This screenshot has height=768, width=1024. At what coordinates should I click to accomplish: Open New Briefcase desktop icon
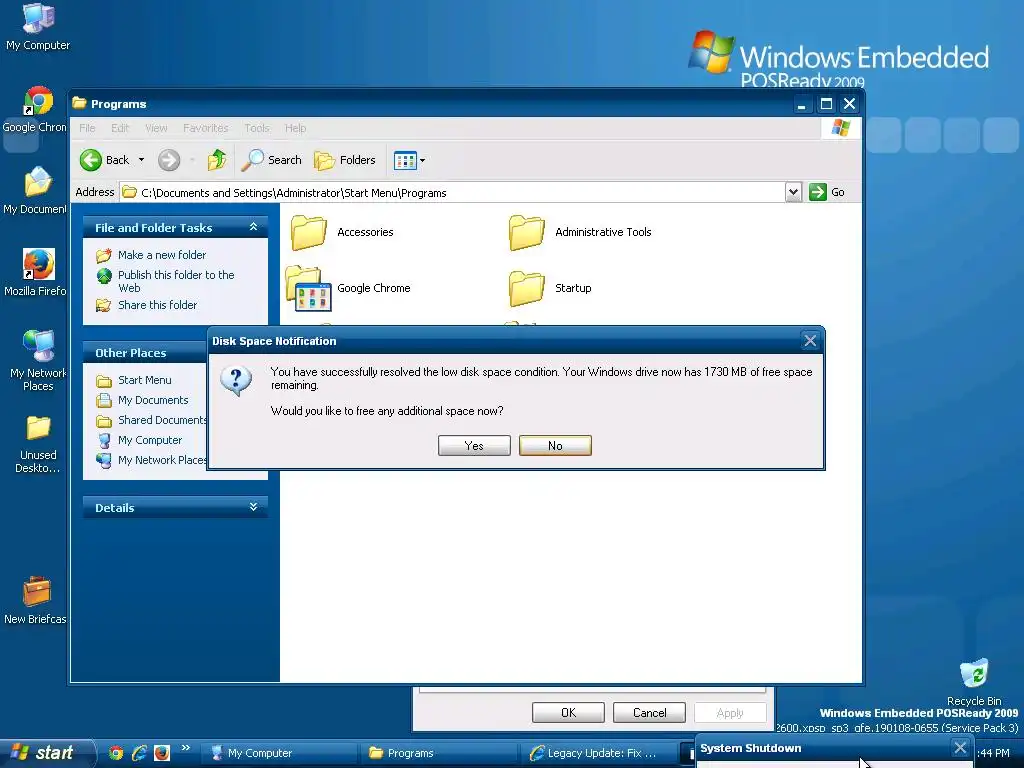pos(36,601)
